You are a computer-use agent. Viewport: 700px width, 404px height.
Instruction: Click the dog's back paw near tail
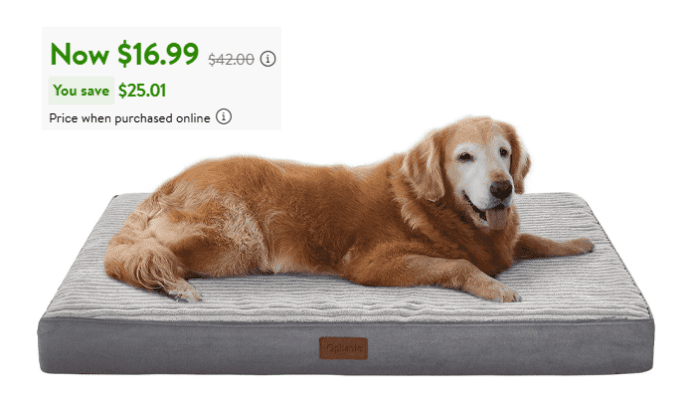[184, 293]
